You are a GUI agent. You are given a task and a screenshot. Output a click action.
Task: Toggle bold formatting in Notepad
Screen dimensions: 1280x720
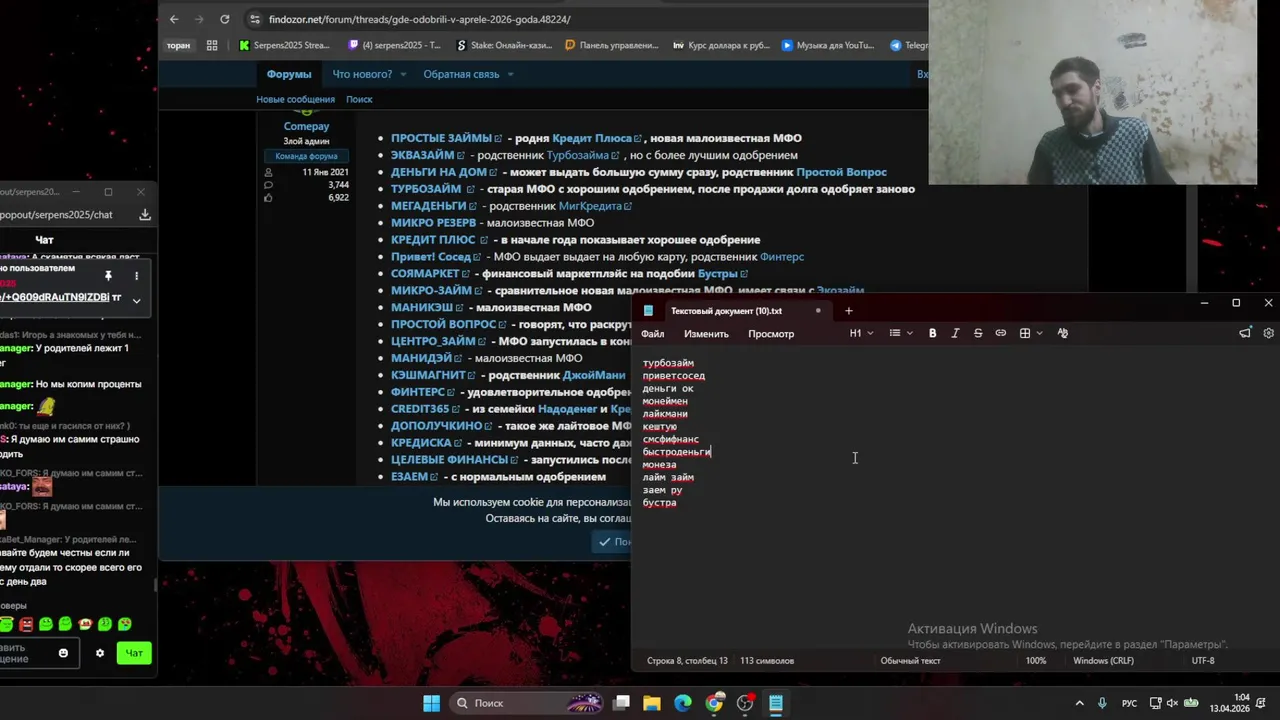pyautogui.click(x=932, y=333)
